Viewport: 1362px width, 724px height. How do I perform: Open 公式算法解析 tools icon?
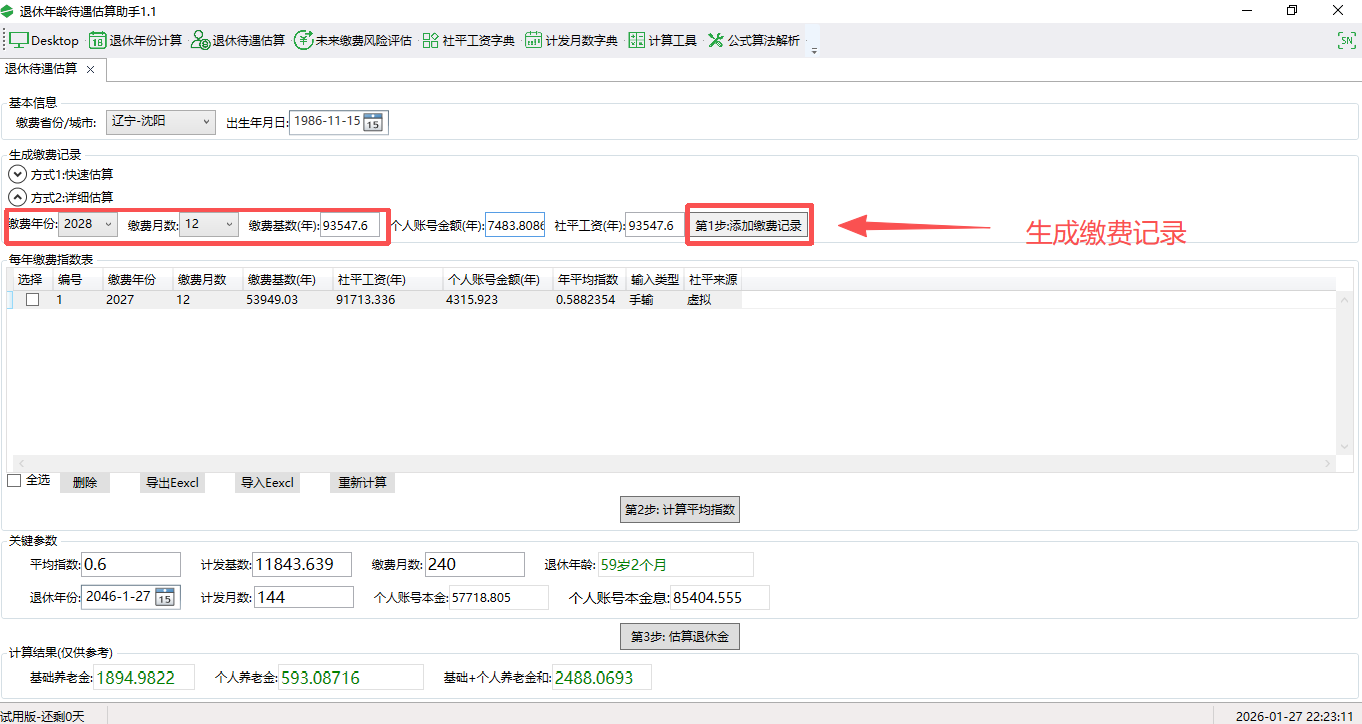tap(716, 41)
